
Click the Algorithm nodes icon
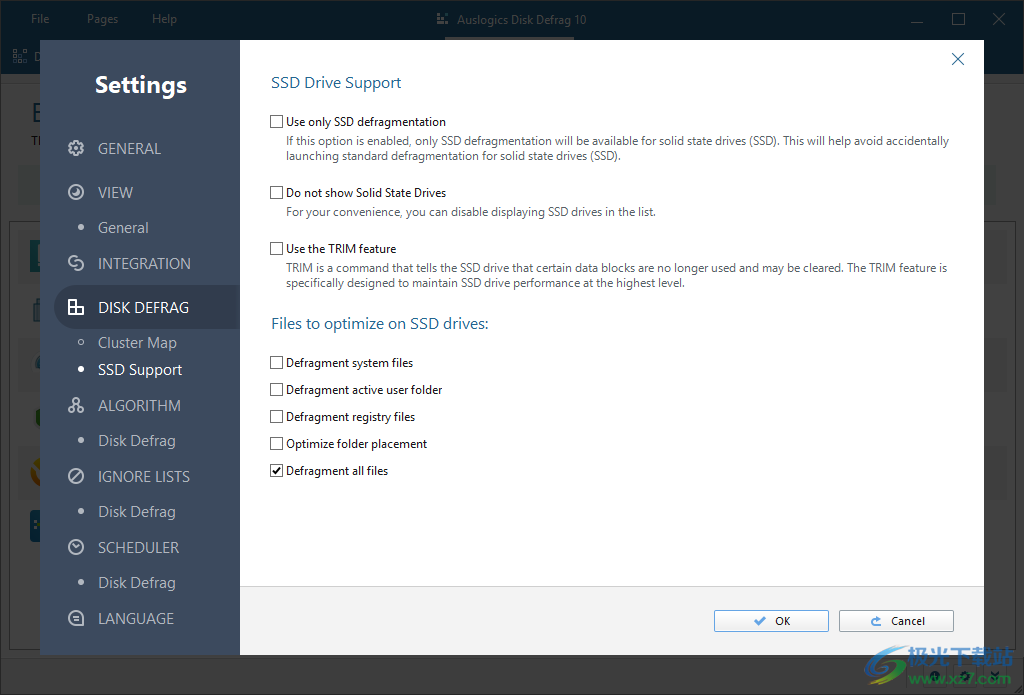[76, 405]
